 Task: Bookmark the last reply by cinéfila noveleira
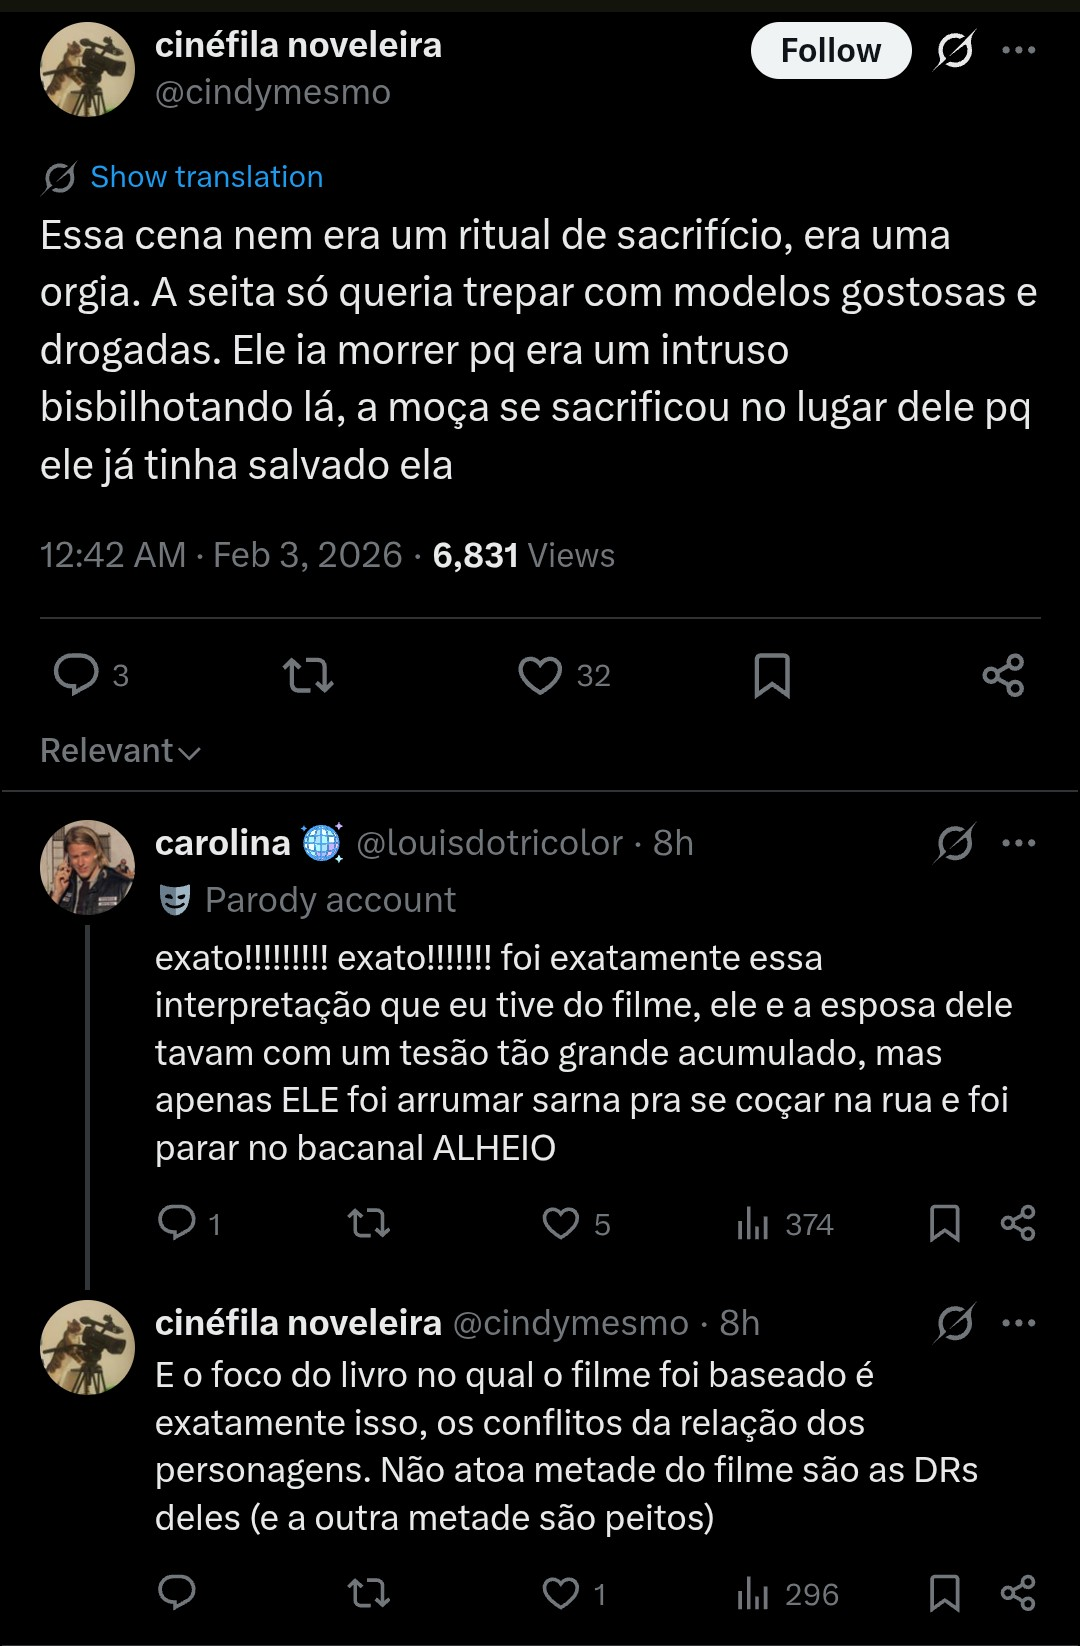click(944, 1593)
